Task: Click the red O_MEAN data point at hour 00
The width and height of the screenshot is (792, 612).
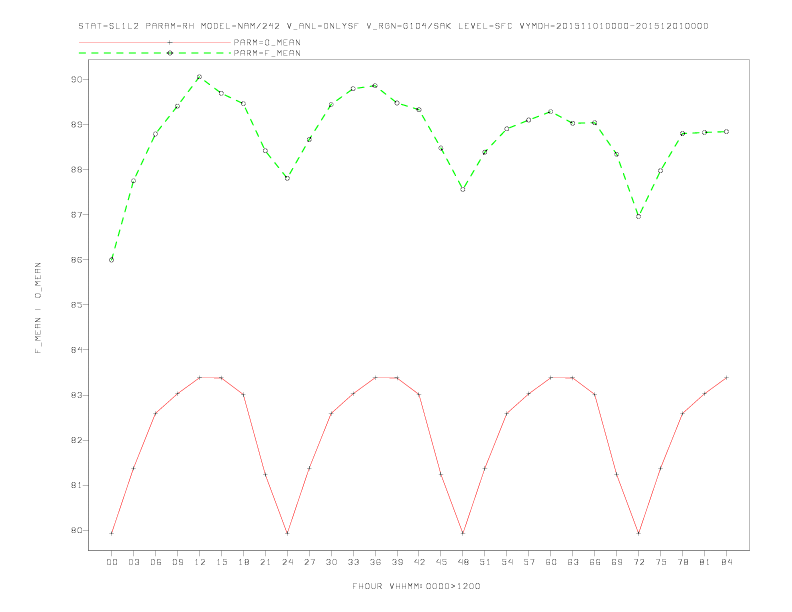Action: (x=112, y=533)
